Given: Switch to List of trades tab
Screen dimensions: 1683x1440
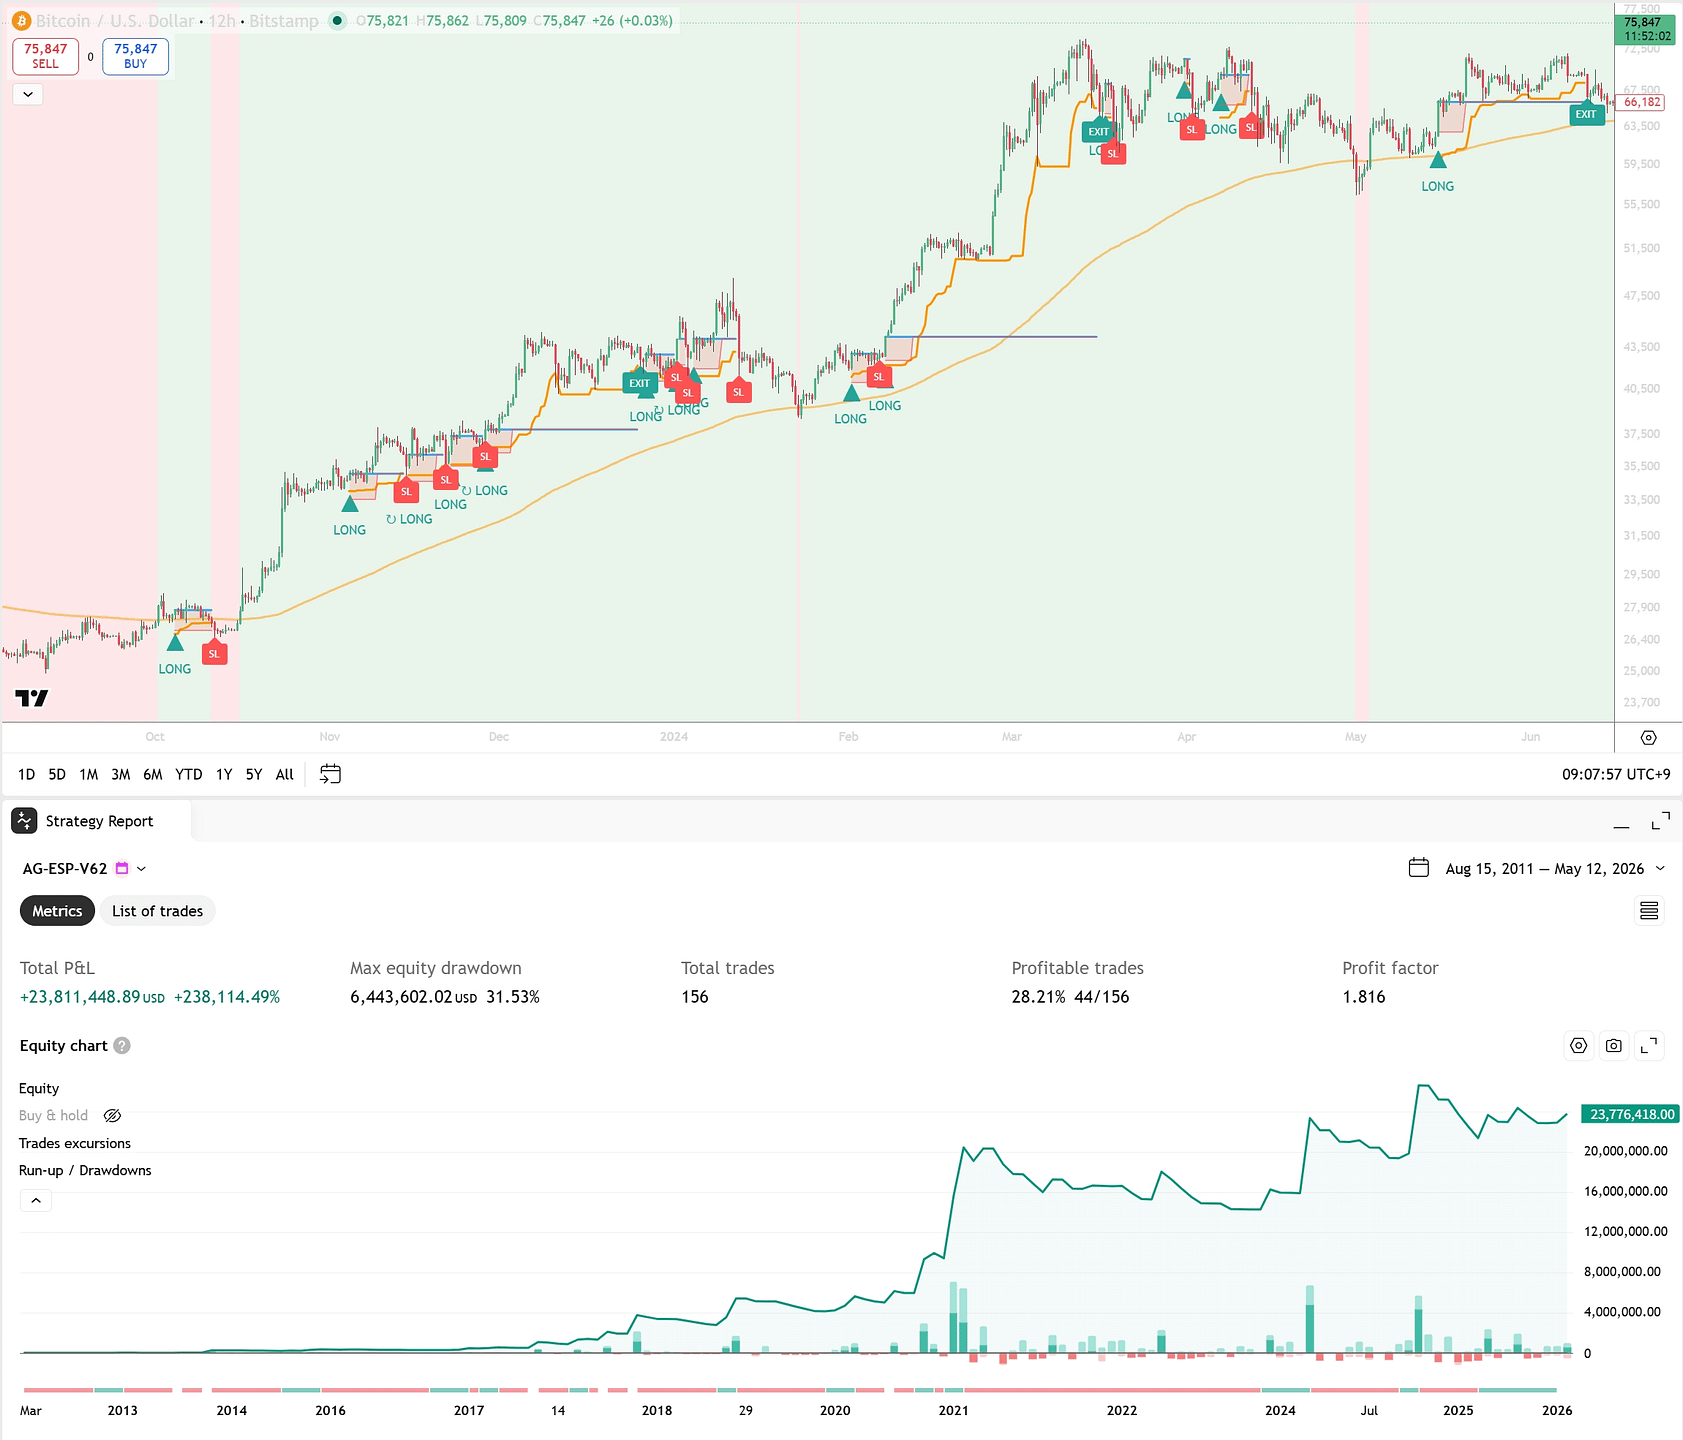Looking at the screenshot, I should pos(157,911).
